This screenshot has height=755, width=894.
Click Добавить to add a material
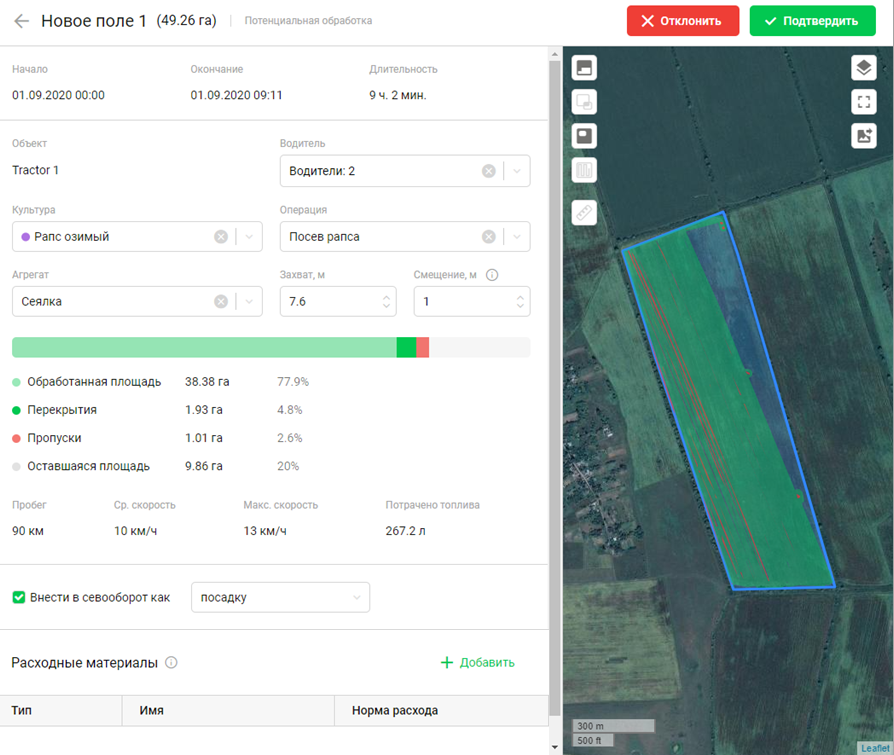(478, 663)
